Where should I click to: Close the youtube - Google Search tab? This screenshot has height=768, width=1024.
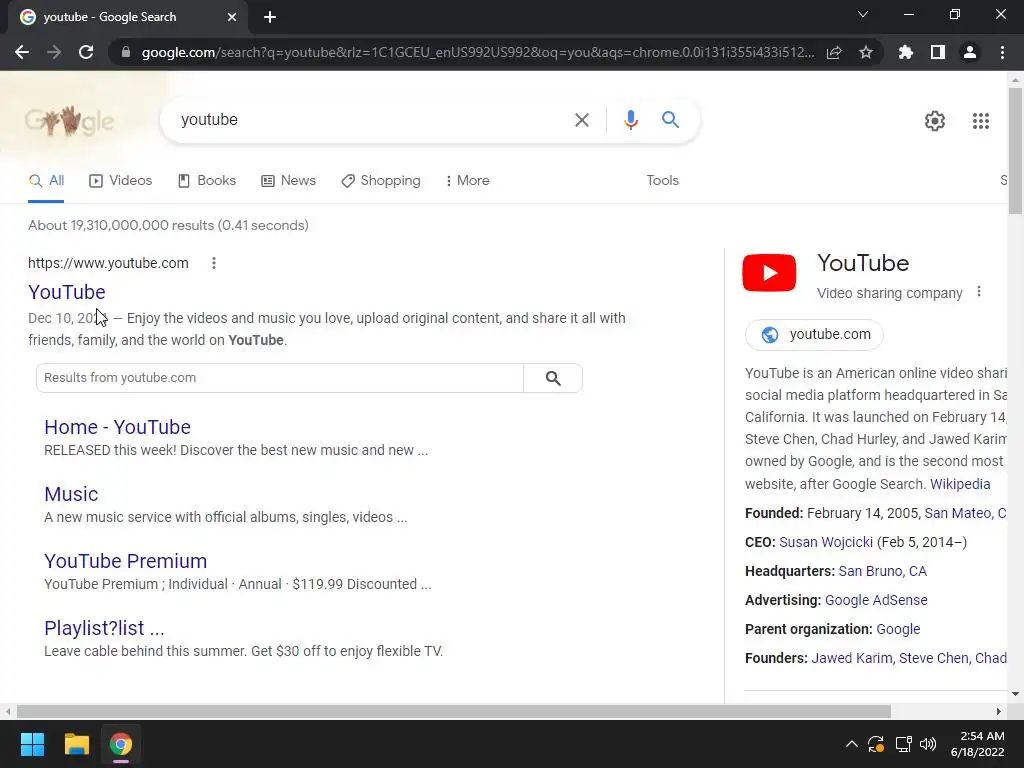pos(232,17)
